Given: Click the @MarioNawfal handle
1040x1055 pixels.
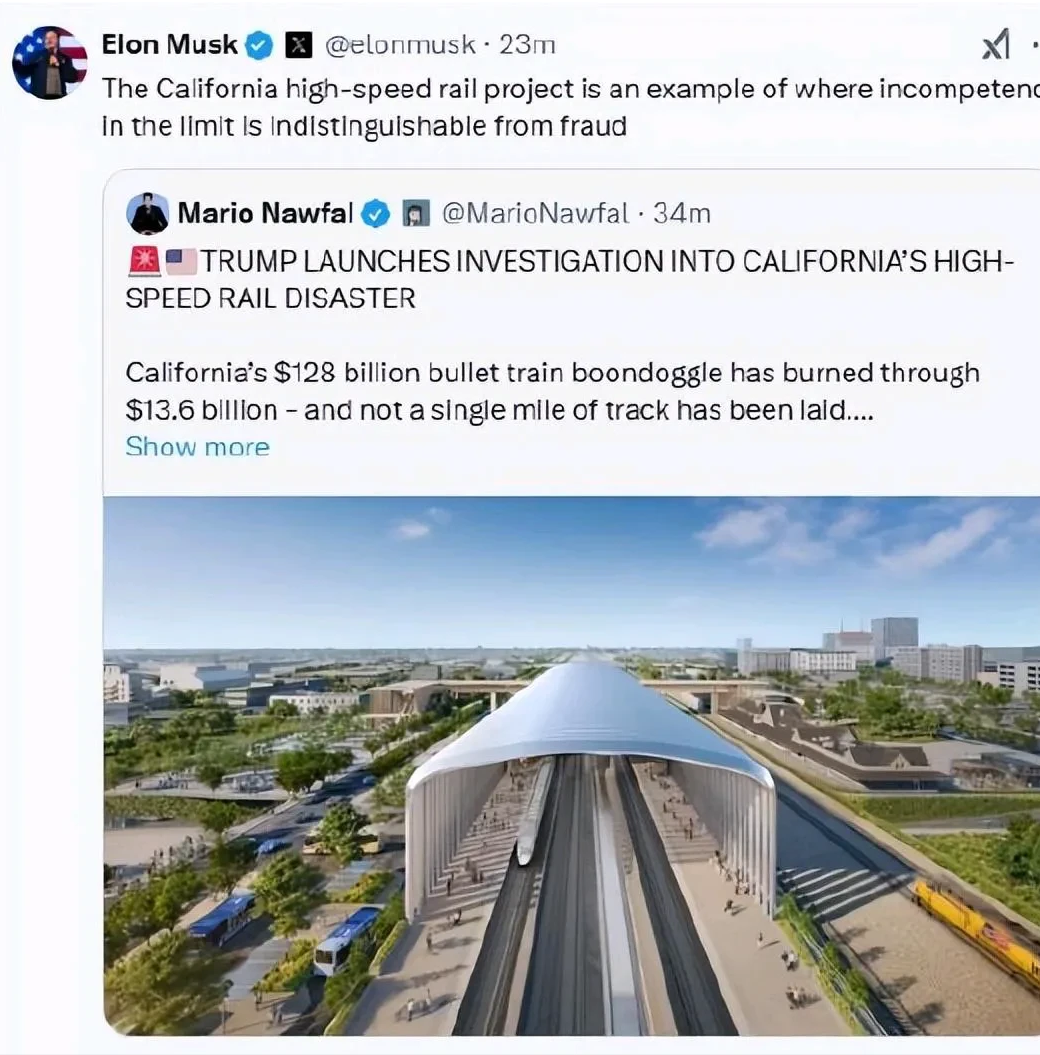Looking at the screenshot, I should tap(535, 213).
